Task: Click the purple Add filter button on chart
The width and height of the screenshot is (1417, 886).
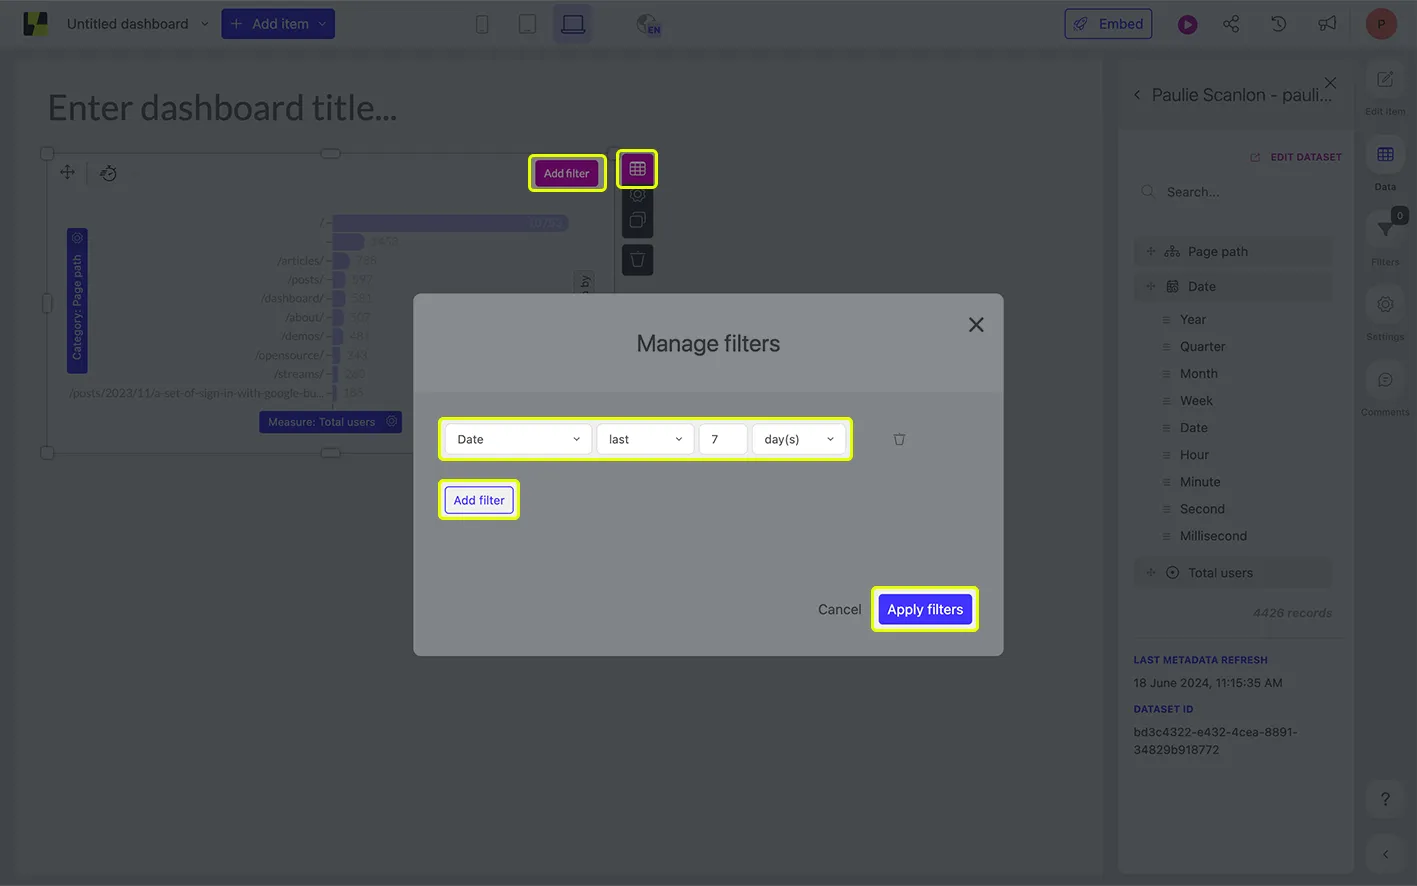Action: pyautogui.click(x=567, y=173)
